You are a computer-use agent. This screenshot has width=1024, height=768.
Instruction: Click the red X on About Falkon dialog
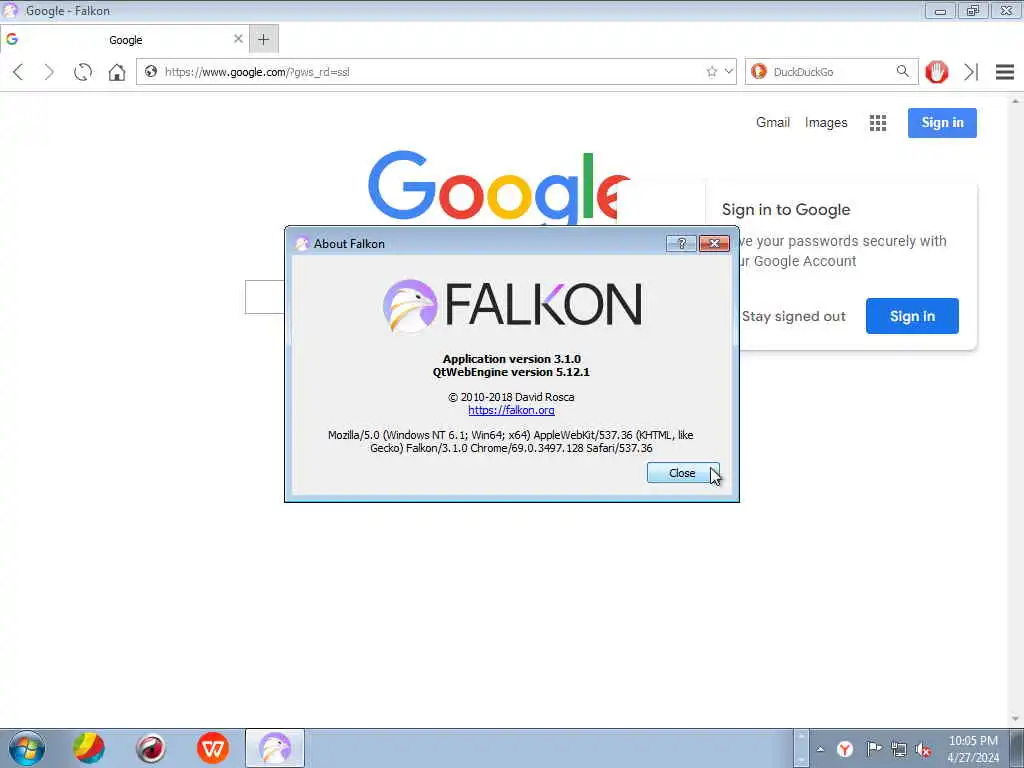(x=714, y=244)
